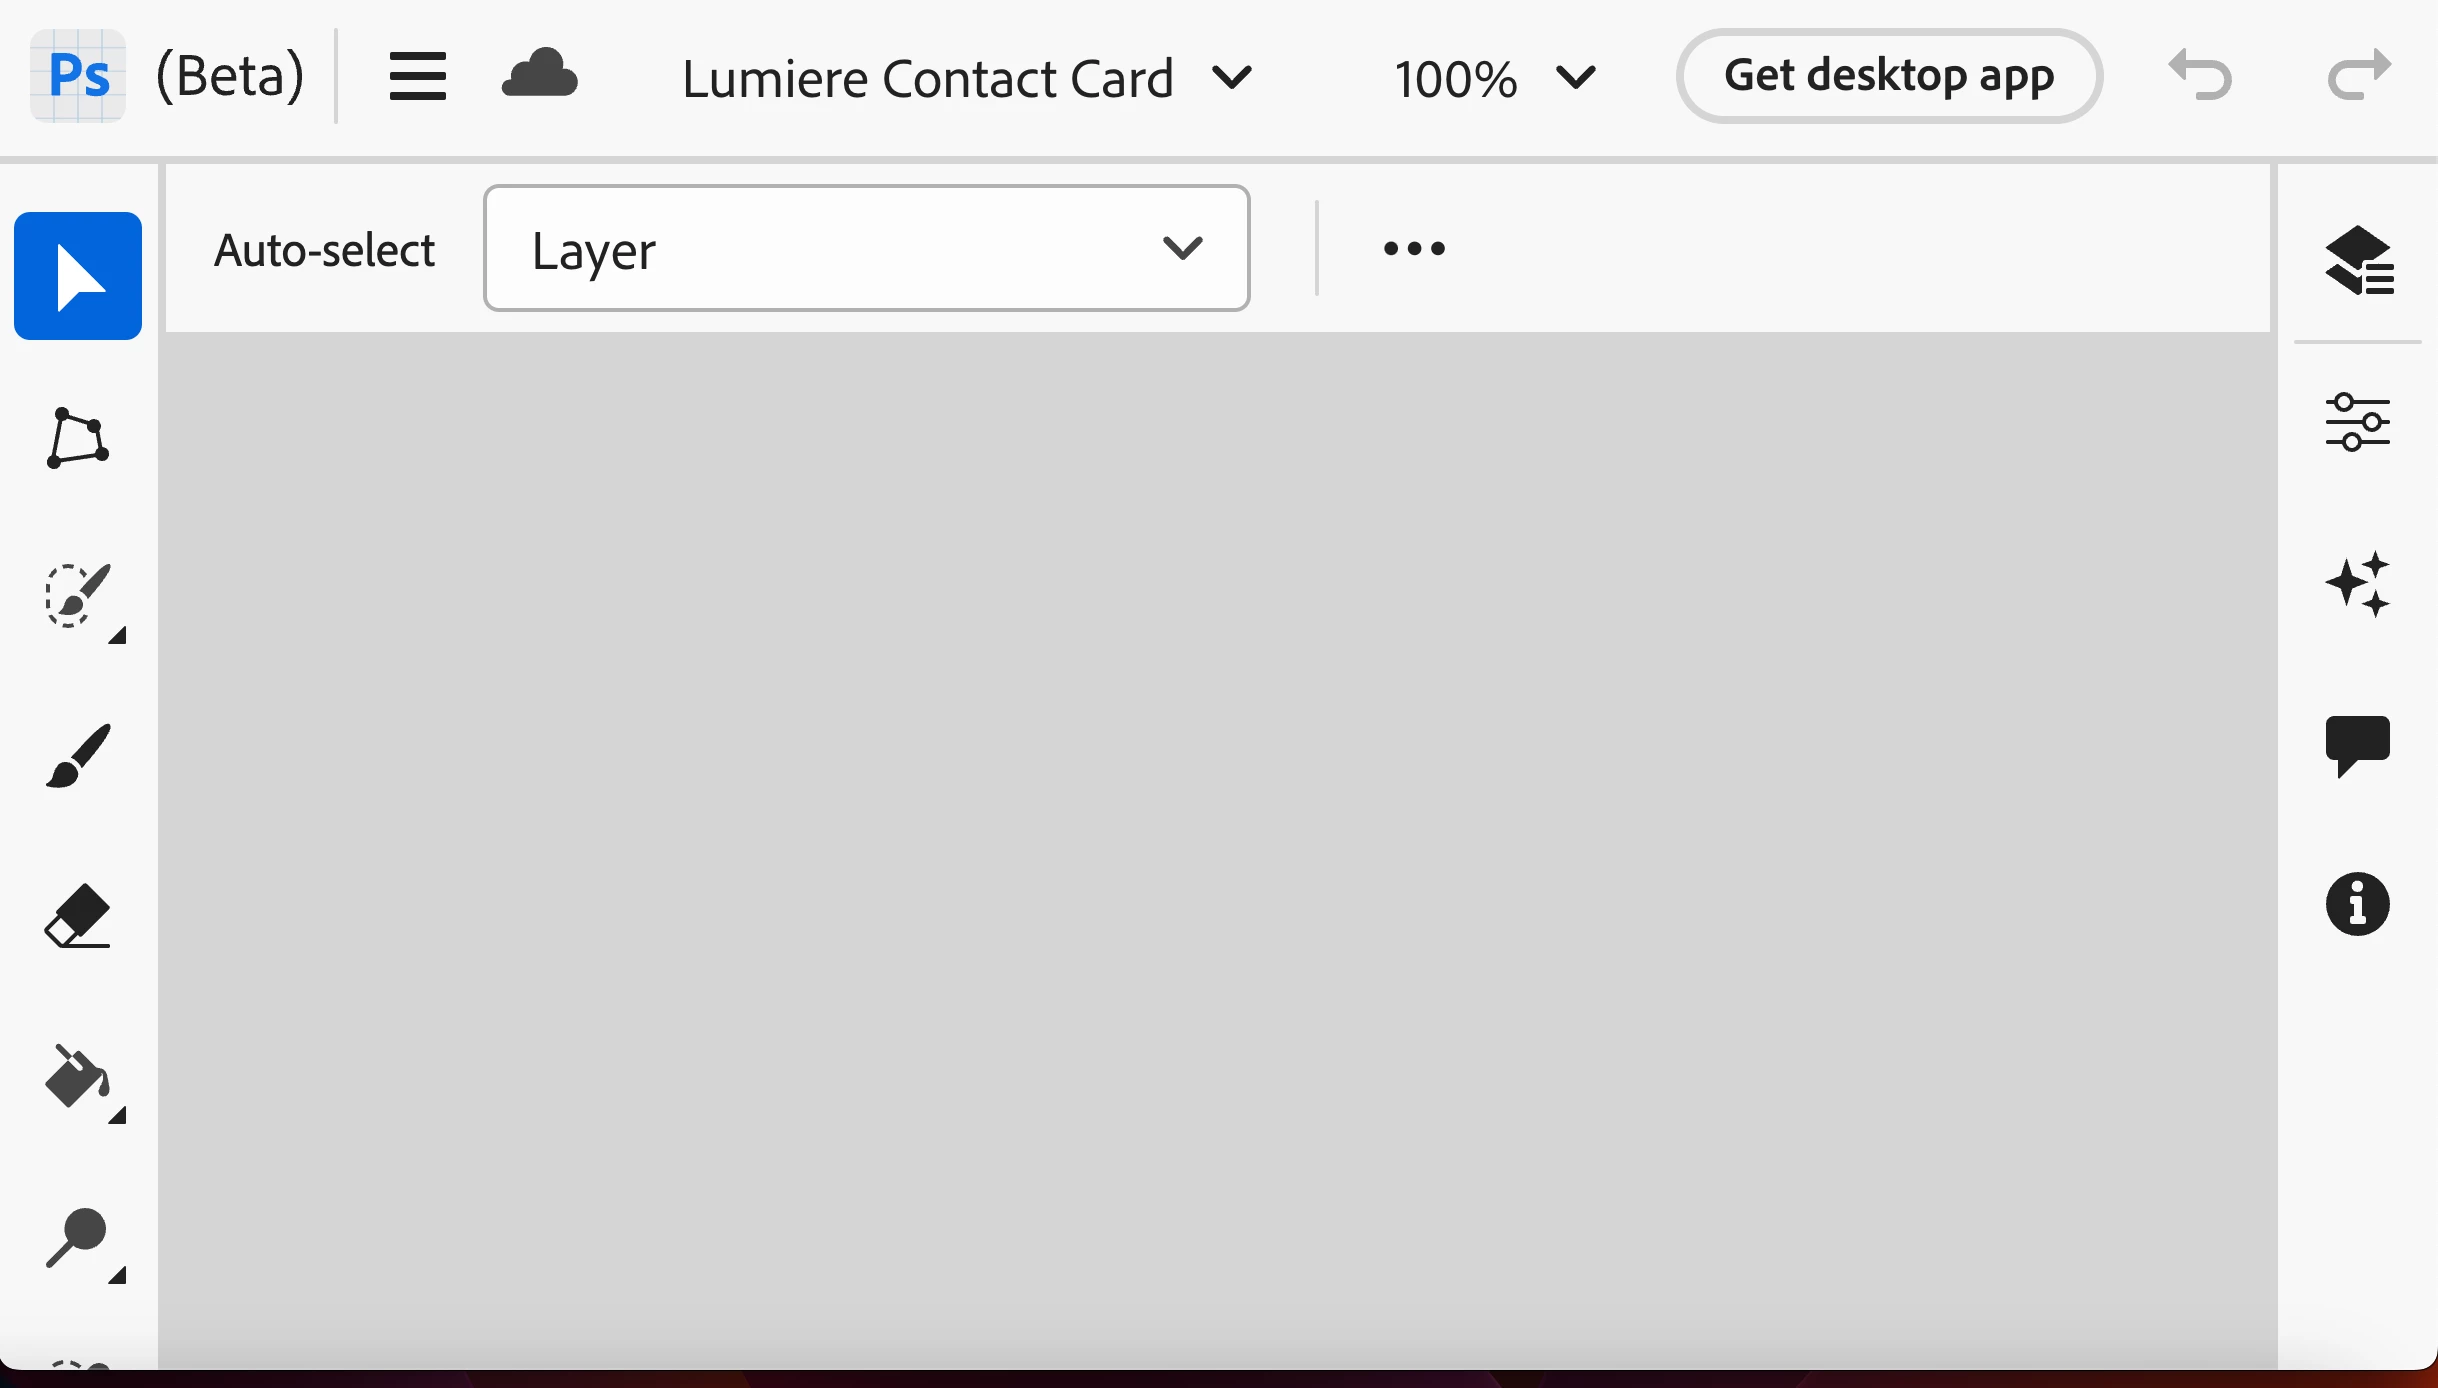Select the Paint Bucket tool

click(x=78, y=1077)
